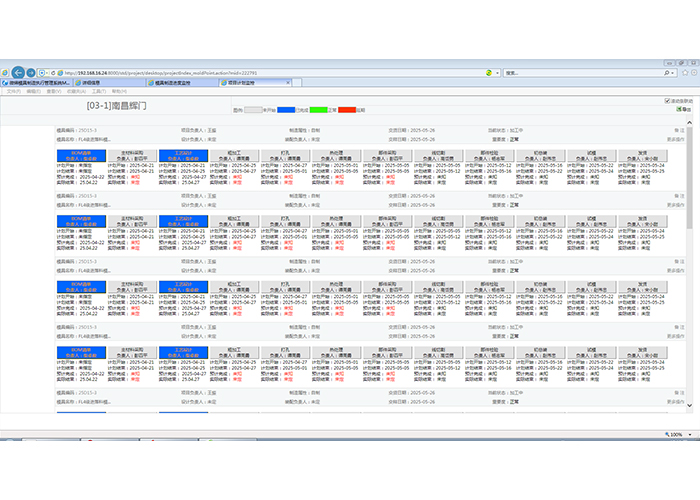Toggle the 滚动刷新 checkbox
This screenshot has width=700, height=500.
coord(667,101)
